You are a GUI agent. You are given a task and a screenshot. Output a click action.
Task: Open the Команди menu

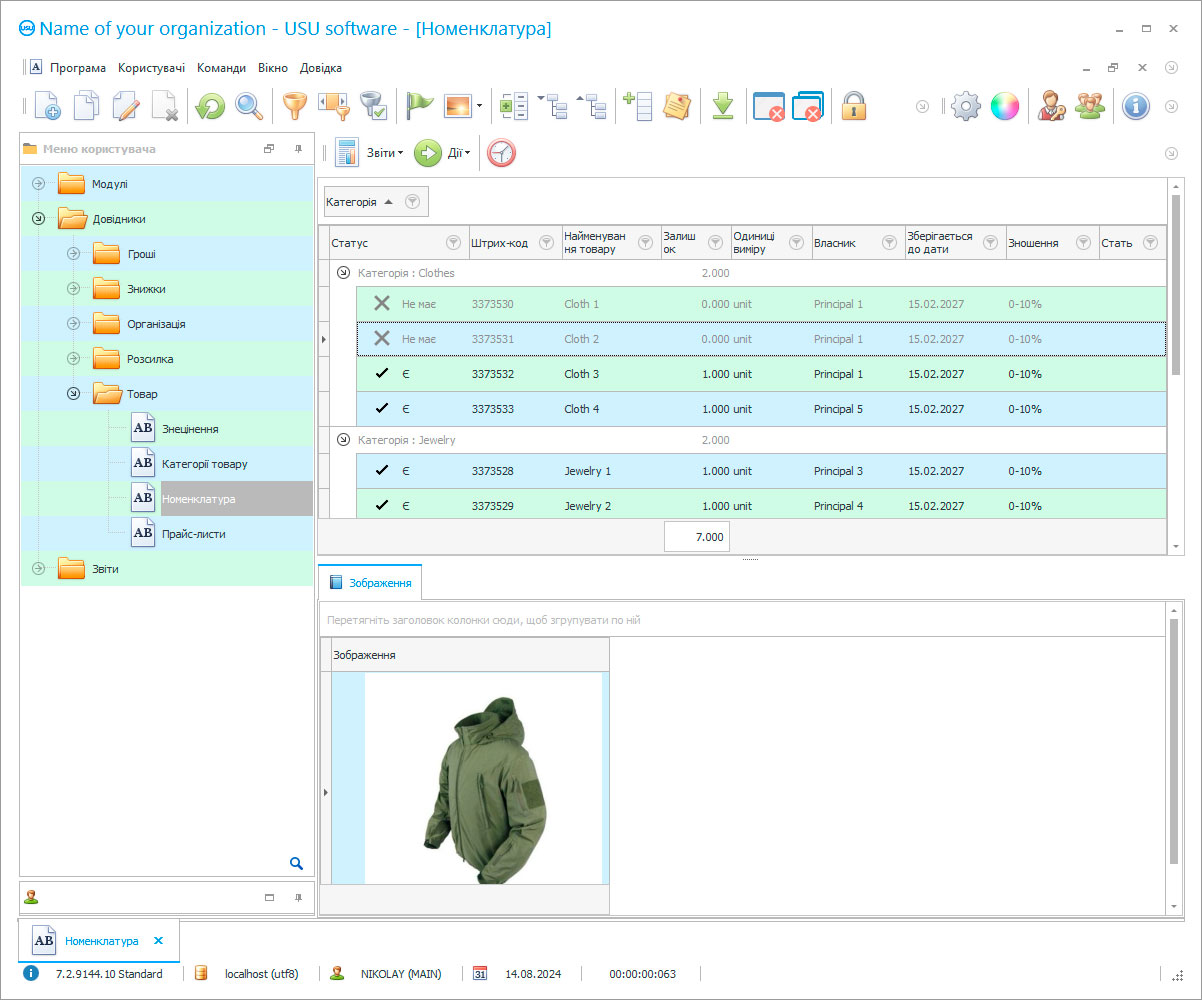click(x=221, y=68)
